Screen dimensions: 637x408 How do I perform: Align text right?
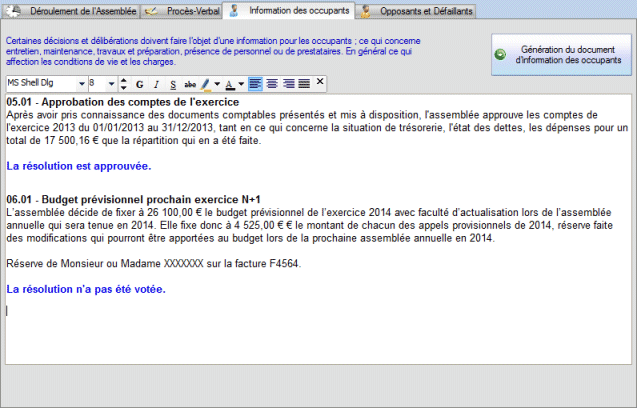288,84
